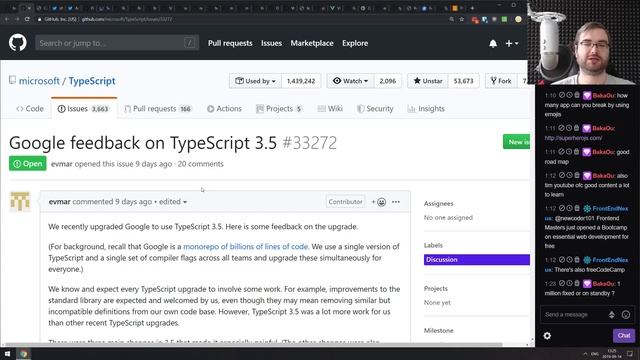Open the Windows notification center icon
This screenshot has width=640, height=360.
click(630, 353)
